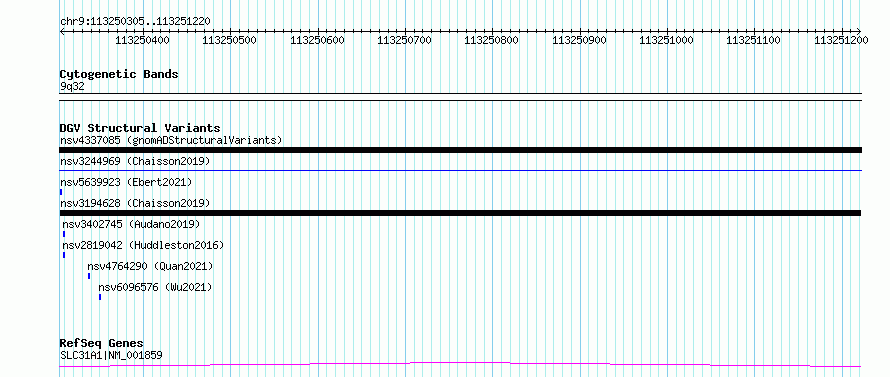Click ruler position 113251100
The width and height of the screenshot is (890, 377).
pos(754,40)
